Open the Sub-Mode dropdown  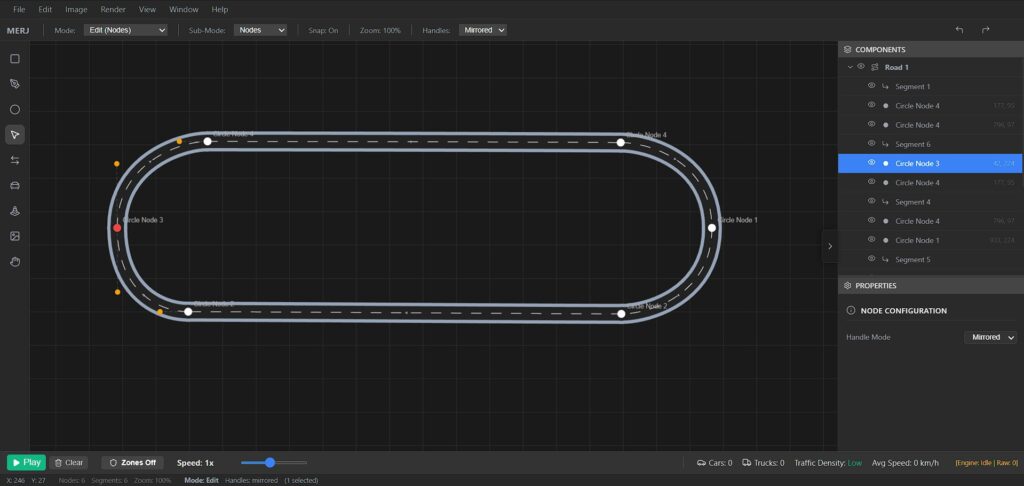(x=260, y=30)
